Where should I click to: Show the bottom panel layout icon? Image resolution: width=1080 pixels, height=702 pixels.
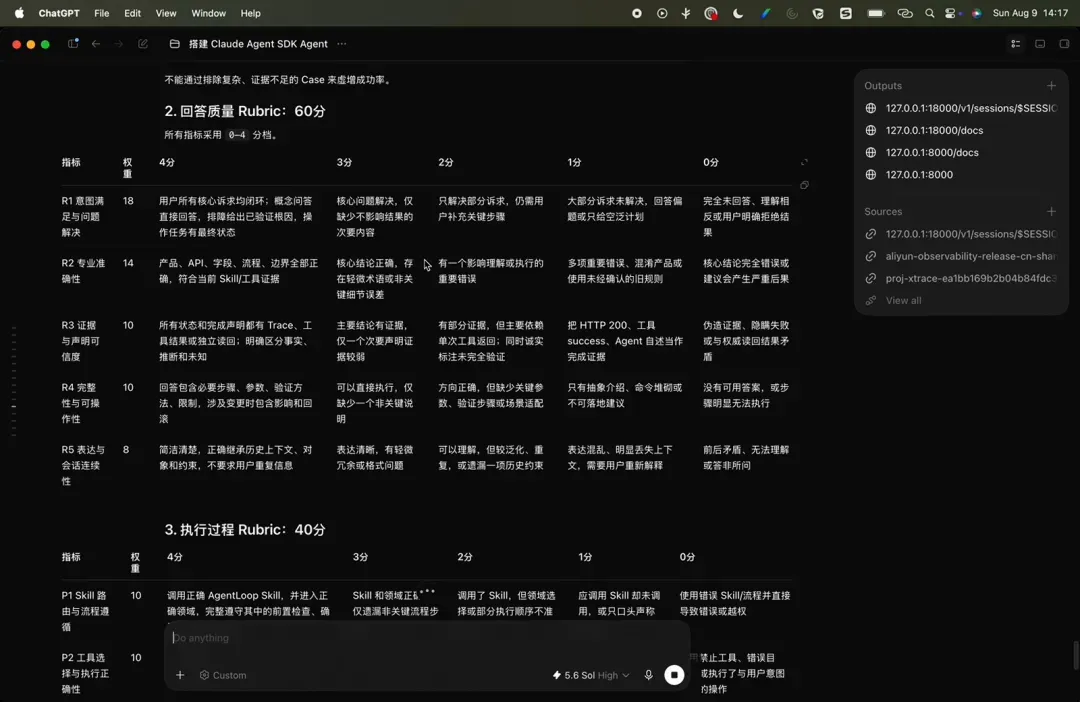pyautogui.click(x=1040, y=43)
